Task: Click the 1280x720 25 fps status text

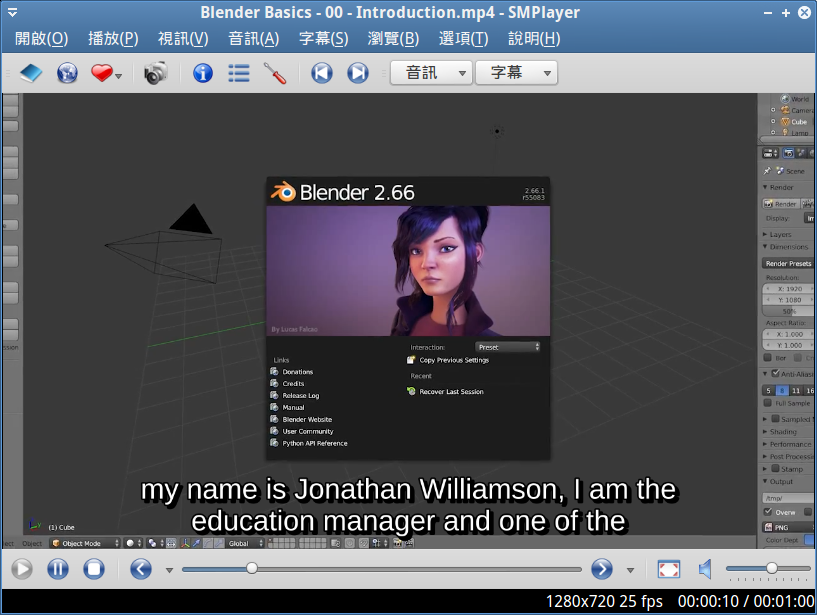Action: pyautogui.click(x=604, y=601)
